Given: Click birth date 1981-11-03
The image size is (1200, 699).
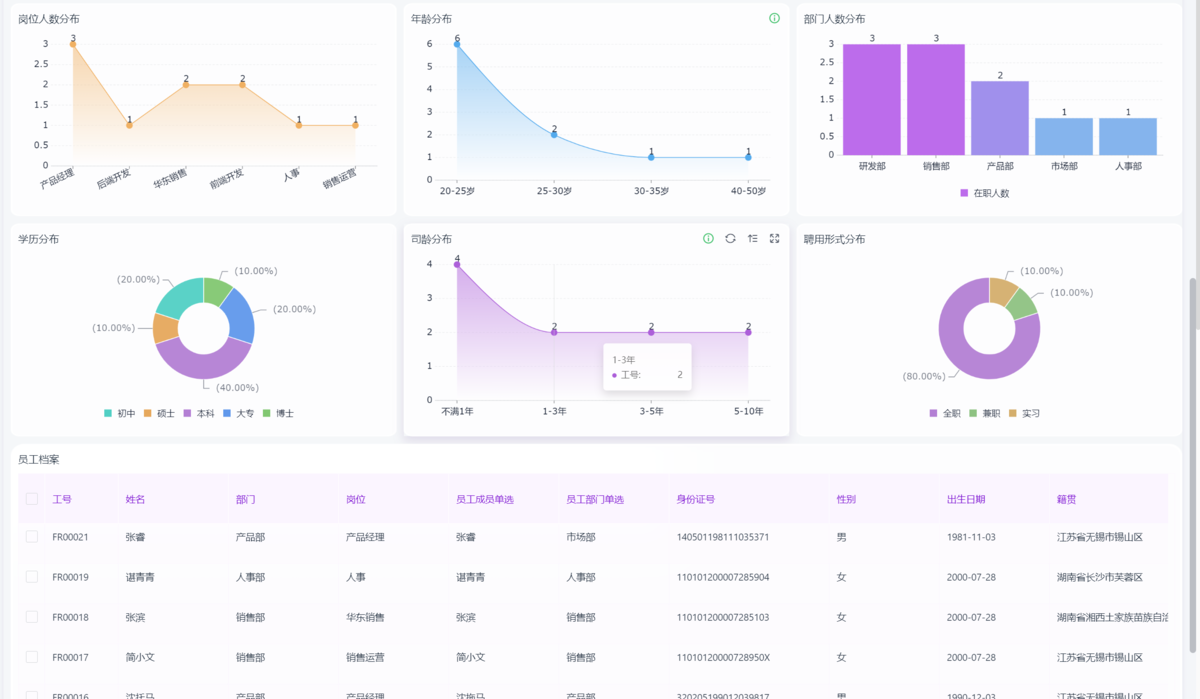Looking at the screenshot, I should click(971, 537).
